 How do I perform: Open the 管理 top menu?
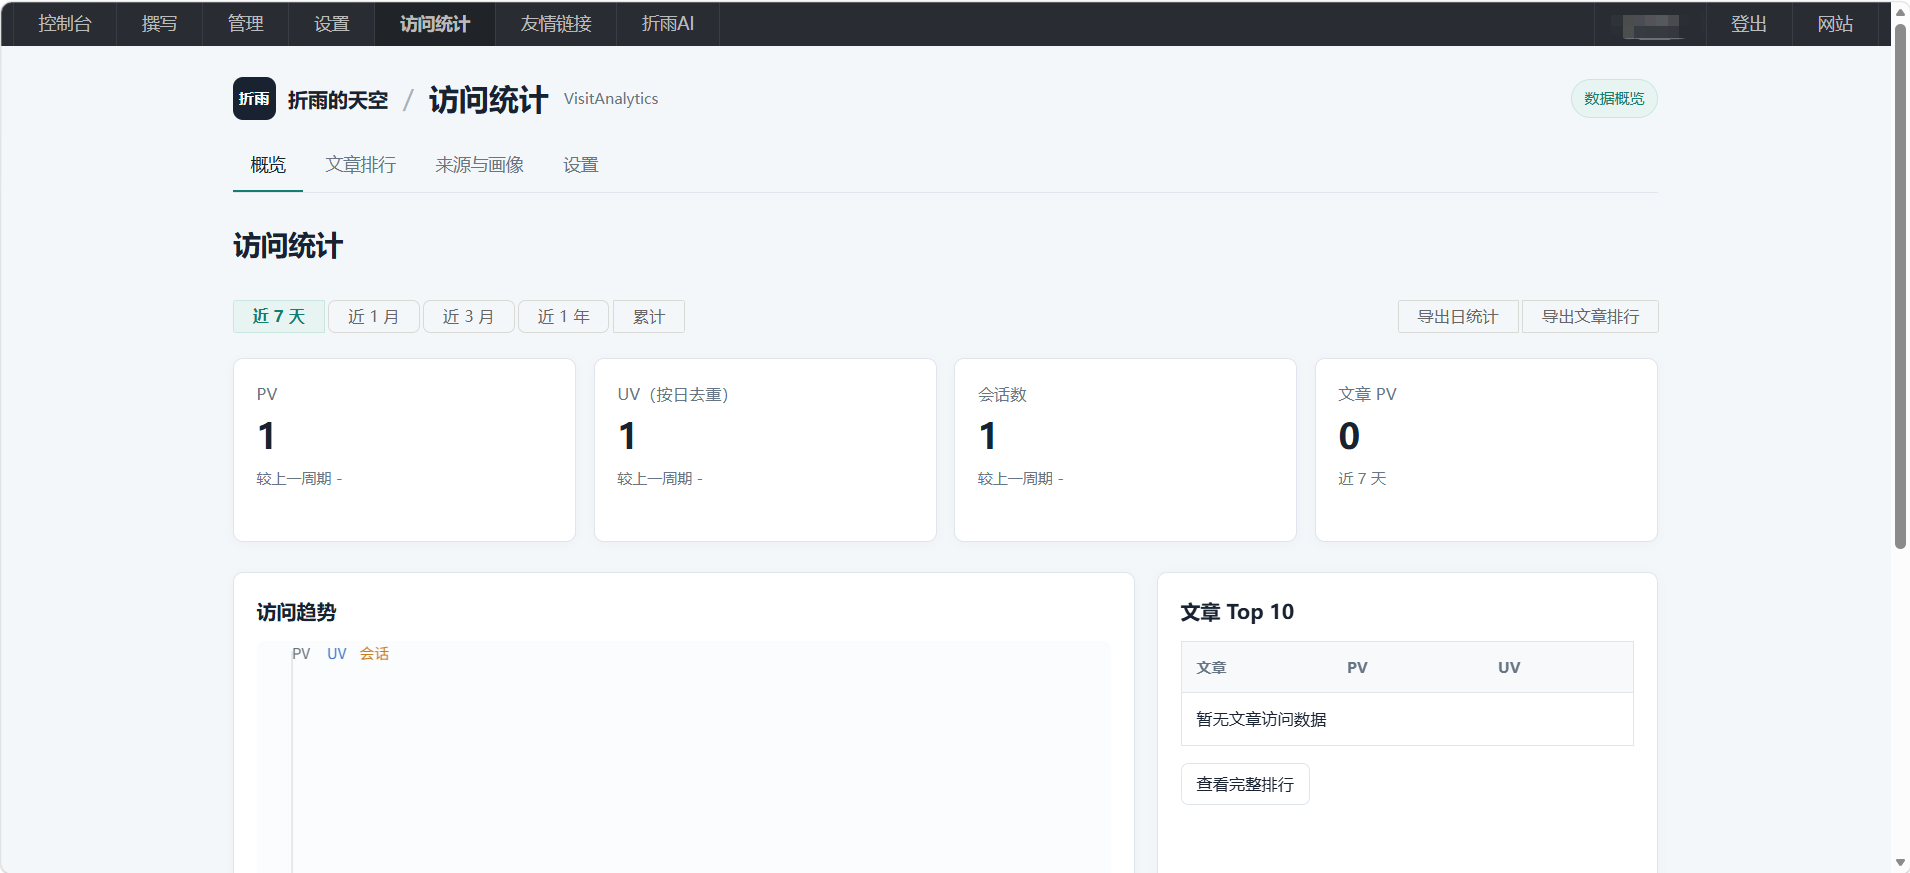point(246,24)
